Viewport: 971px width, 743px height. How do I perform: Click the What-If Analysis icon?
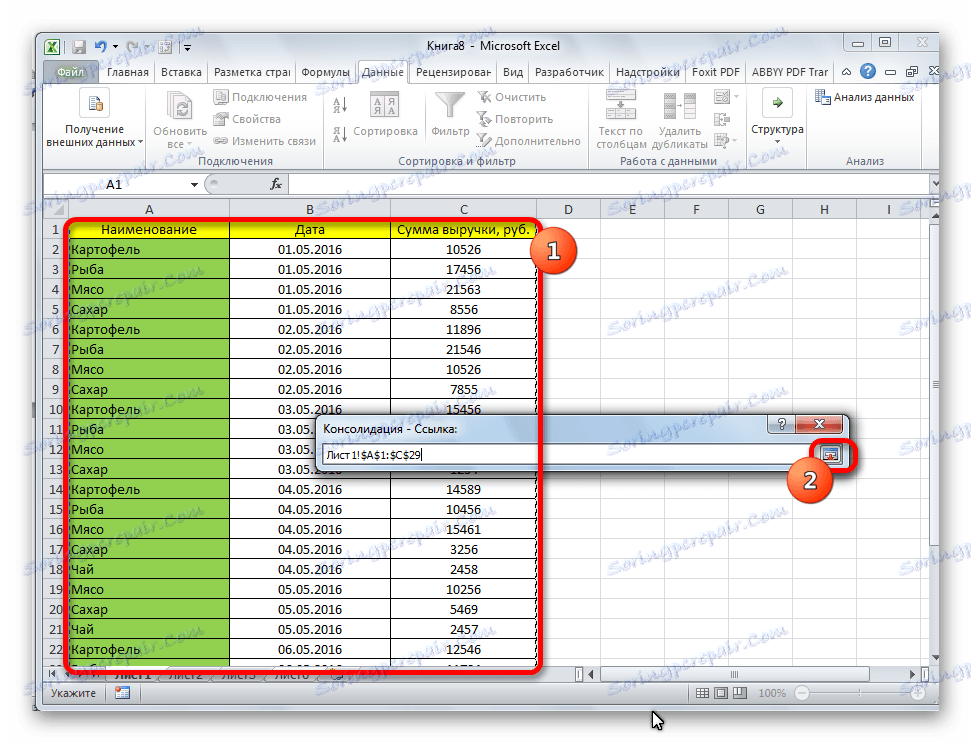point(721,141)
